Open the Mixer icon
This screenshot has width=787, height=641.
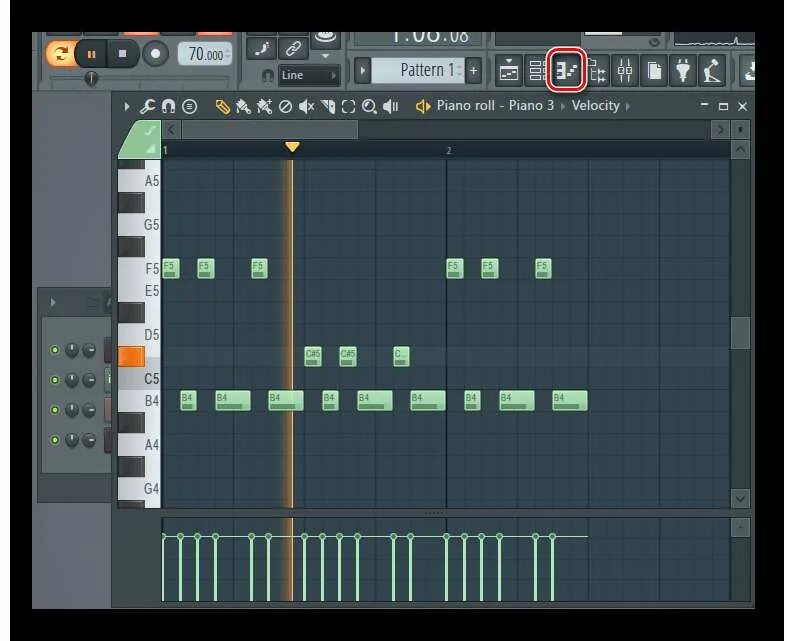(x=625, y=71)
